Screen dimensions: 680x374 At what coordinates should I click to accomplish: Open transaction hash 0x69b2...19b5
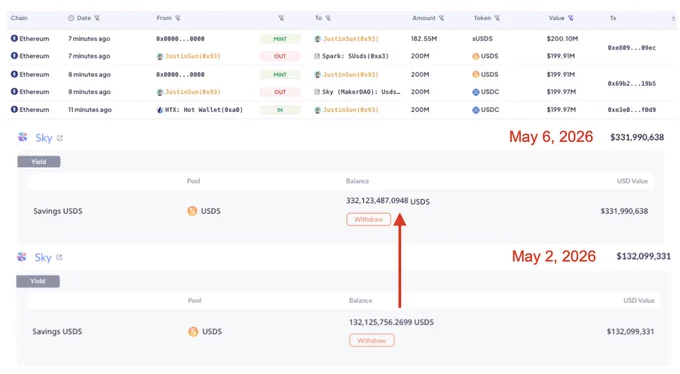pos(631,83)
